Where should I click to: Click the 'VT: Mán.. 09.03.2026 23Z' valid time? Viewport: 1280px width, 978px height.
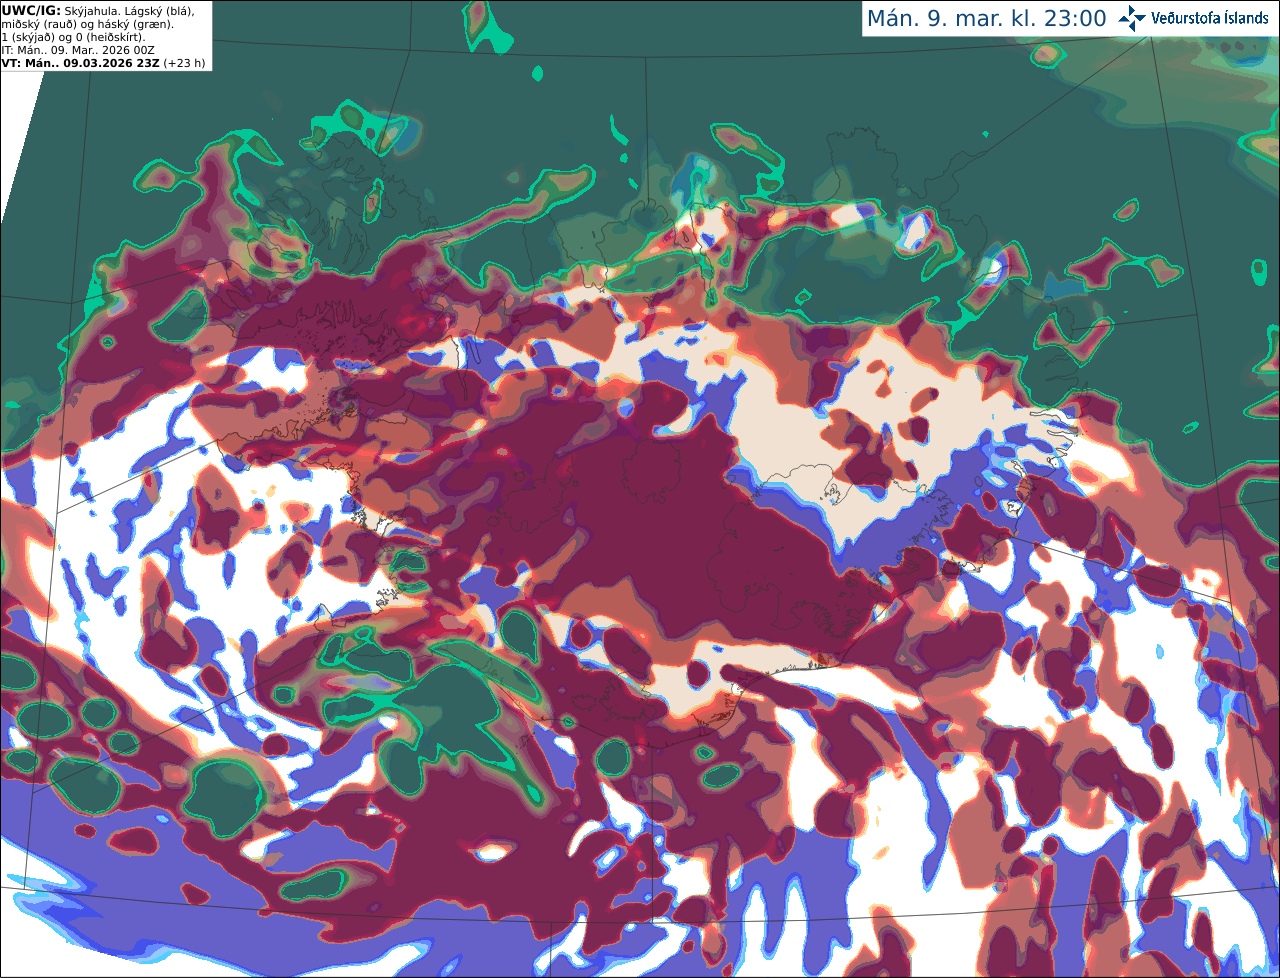pyautogui.click(x=80, y=63)
